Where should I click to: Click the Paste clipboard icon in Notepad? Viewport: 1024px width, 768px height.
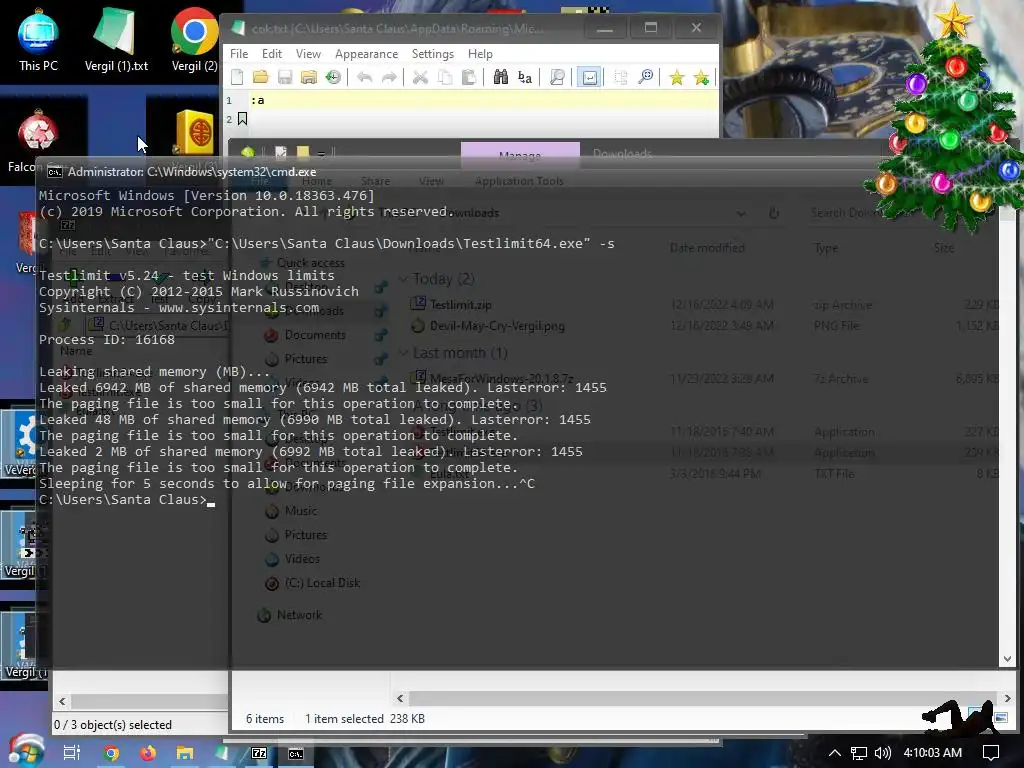(x=469, y=78)
